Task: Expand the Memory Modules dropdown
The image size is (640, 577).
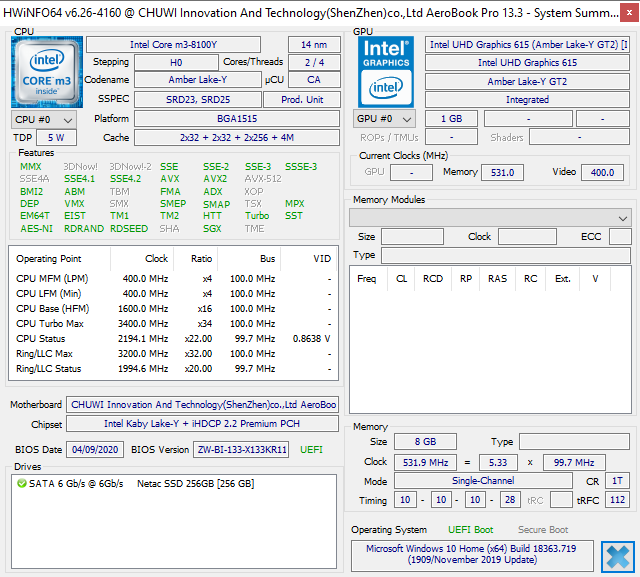Action: 490,218
